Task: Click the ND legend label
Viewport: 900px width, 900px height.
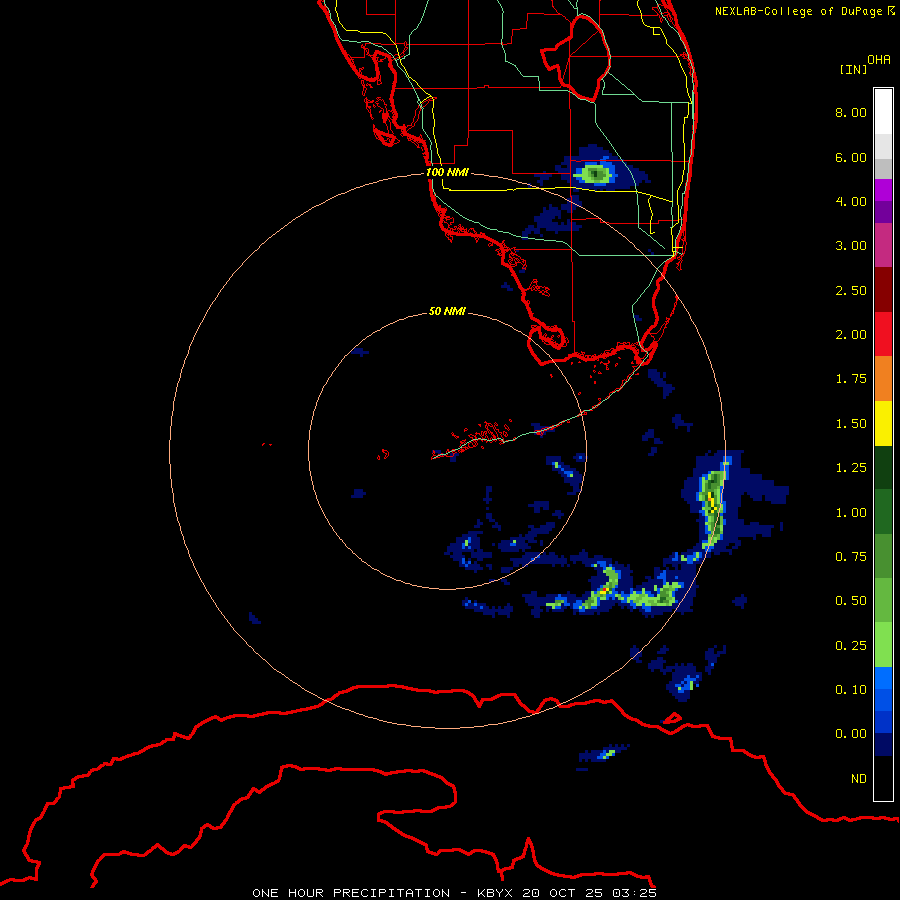Action: (859, 779)
